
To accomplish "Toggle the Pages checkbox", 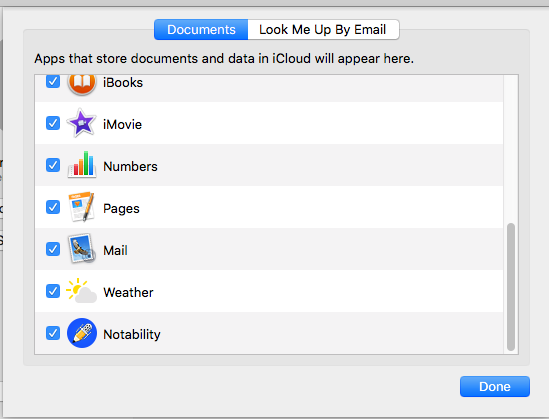I will [x=53, y=207].
